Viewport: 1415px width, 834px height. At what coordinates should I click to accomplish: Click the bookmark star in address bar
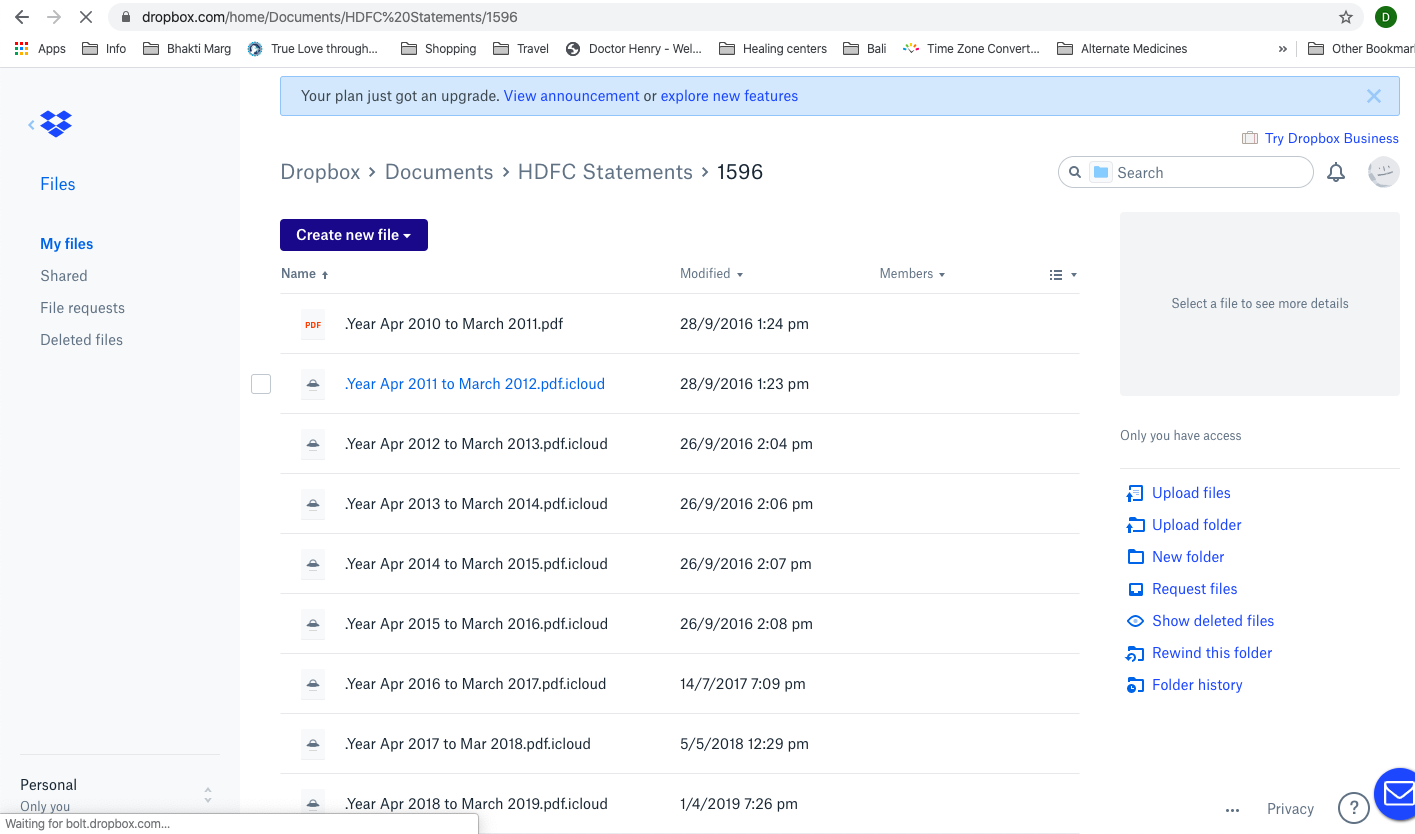click(x=1346, y=17)
